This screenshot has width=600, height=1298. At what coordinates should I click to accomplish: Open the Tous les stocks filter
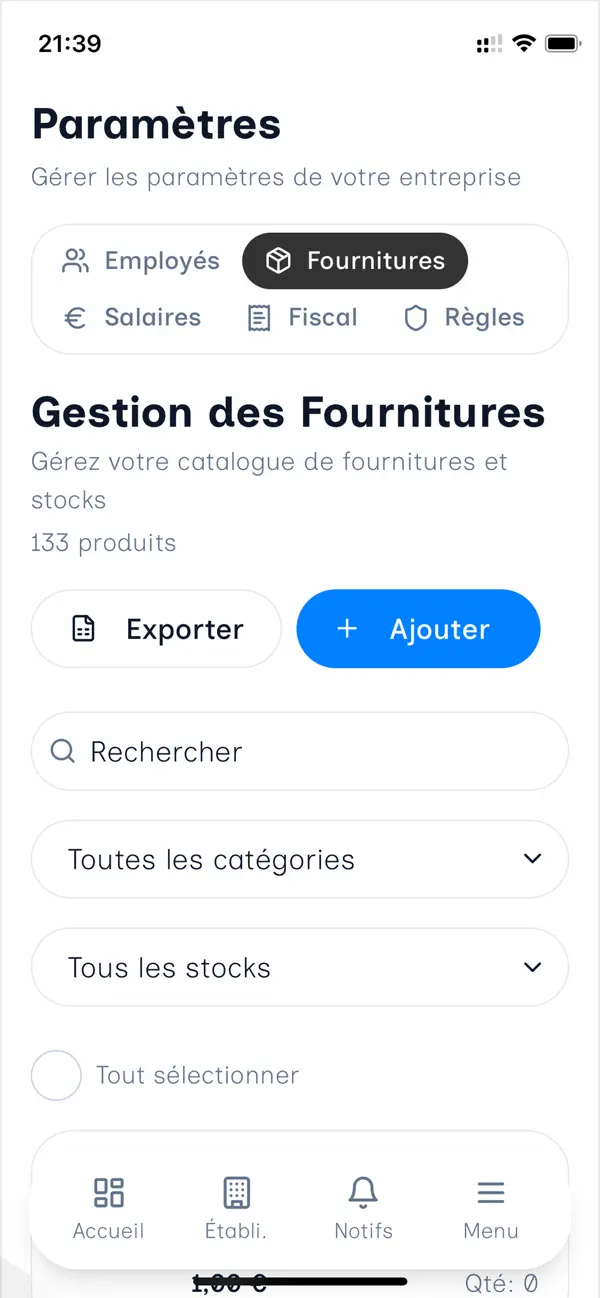click(299, 967)
